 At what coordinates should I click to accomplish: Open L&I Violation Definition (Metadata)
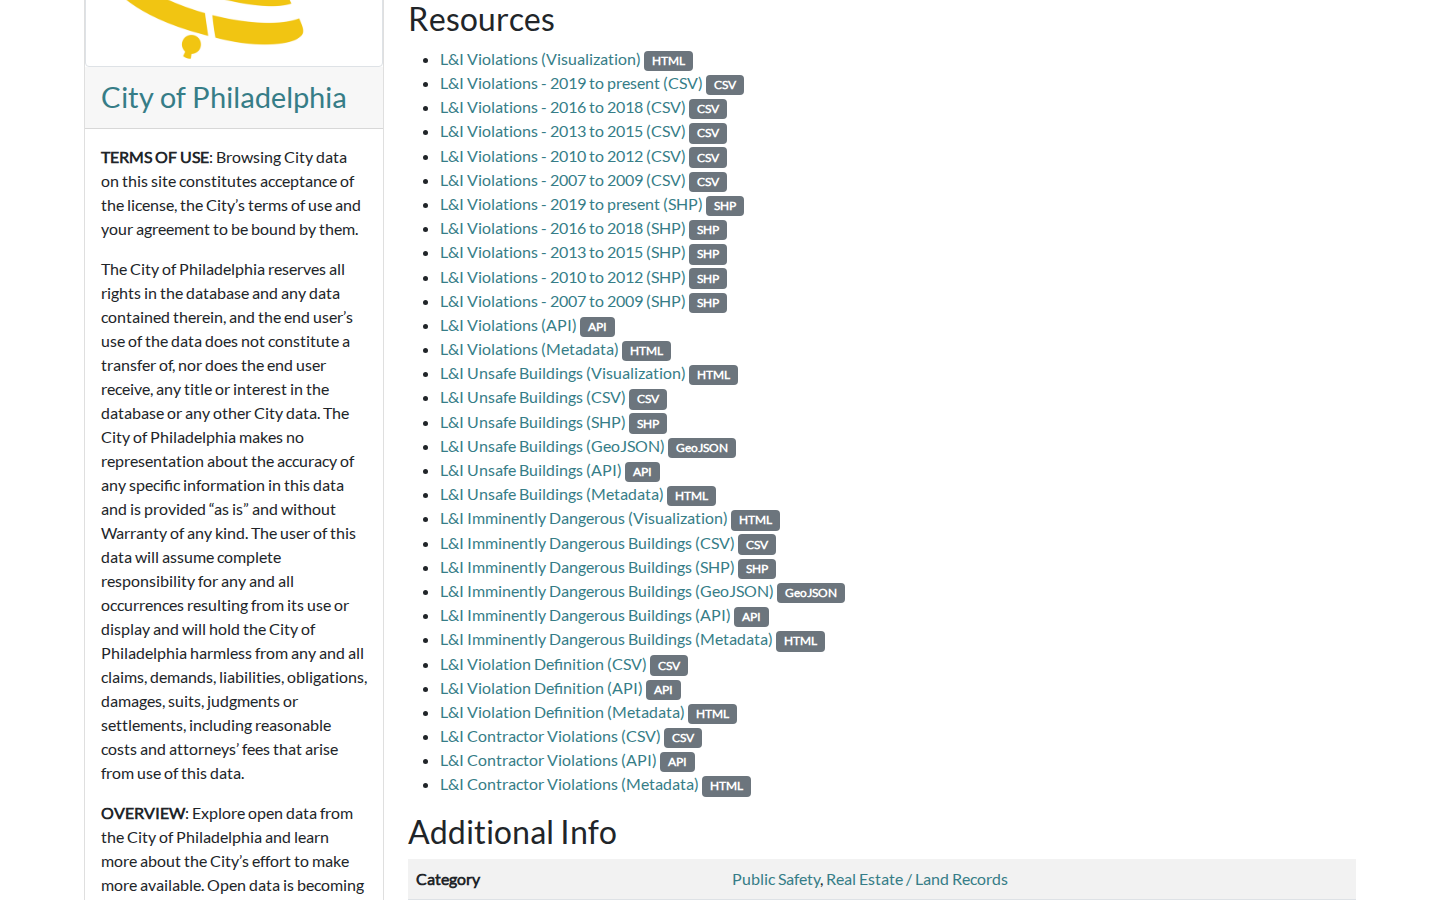(562, 713)
